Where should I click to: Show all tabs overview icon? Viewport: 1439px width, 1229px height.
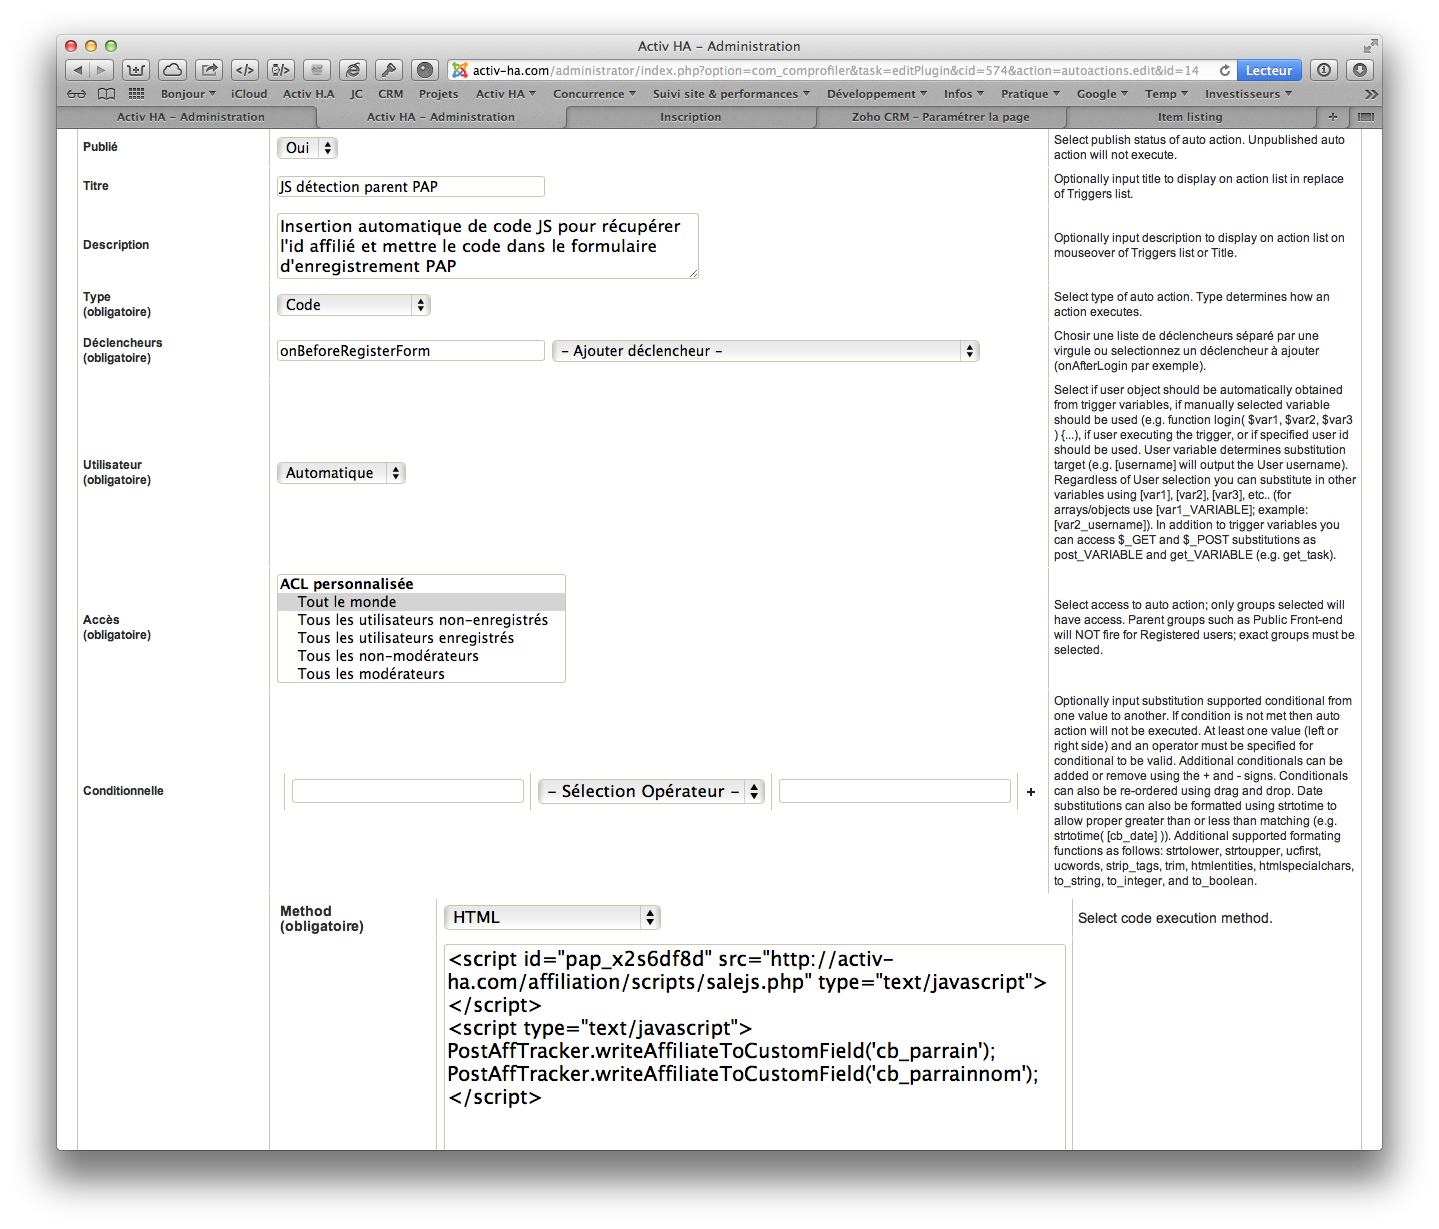pos(1366,117)
